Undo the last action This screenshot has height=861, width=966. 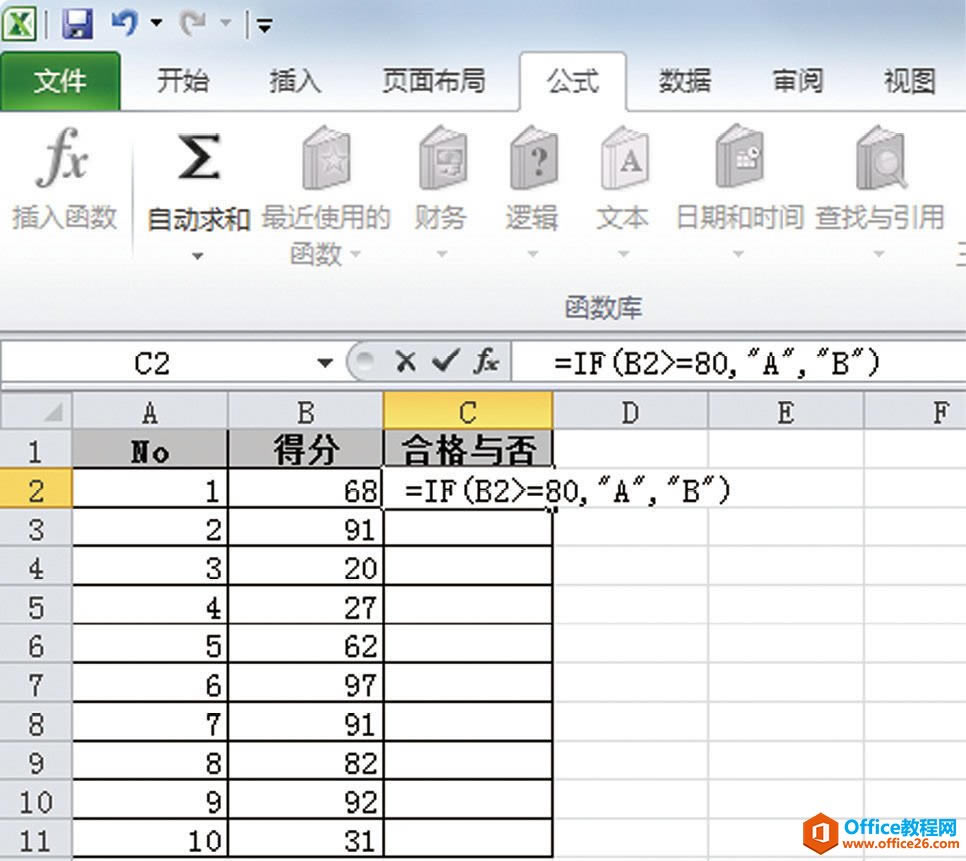tap(124, 23)
